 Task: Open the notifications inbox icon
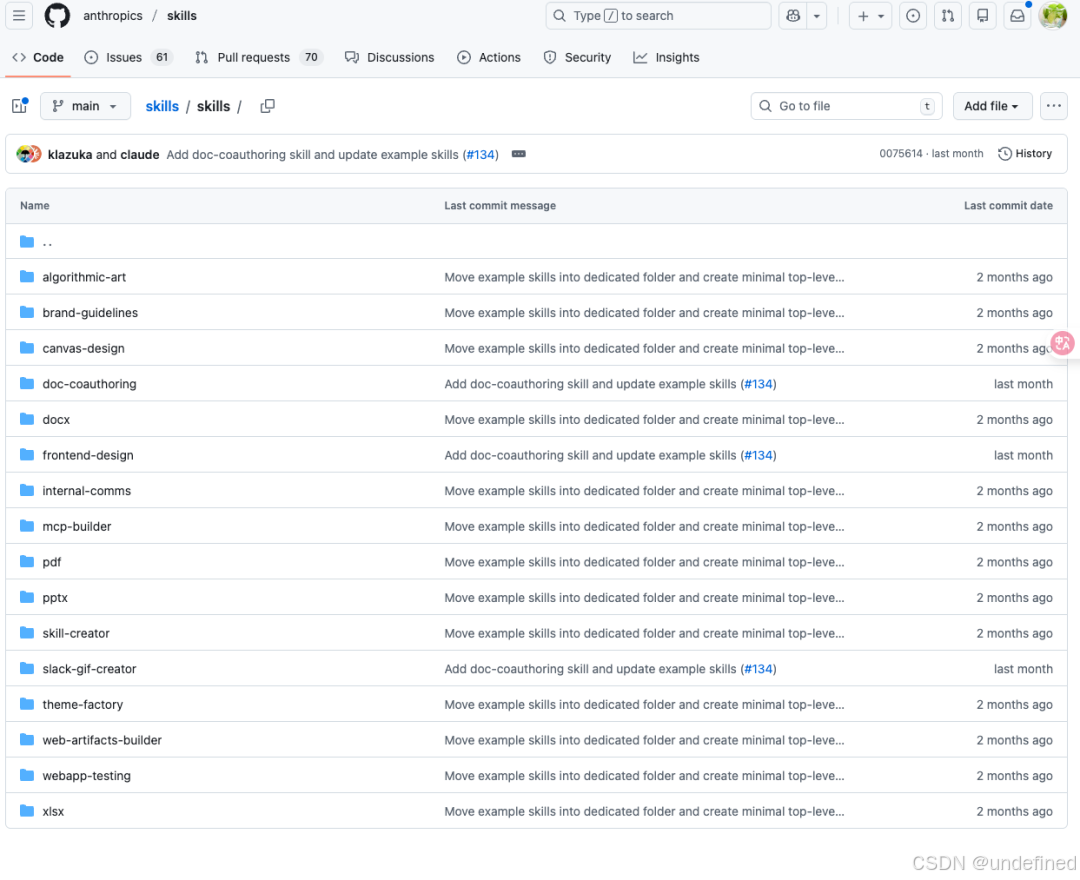pyautogui.click(x=1017, y=15)
